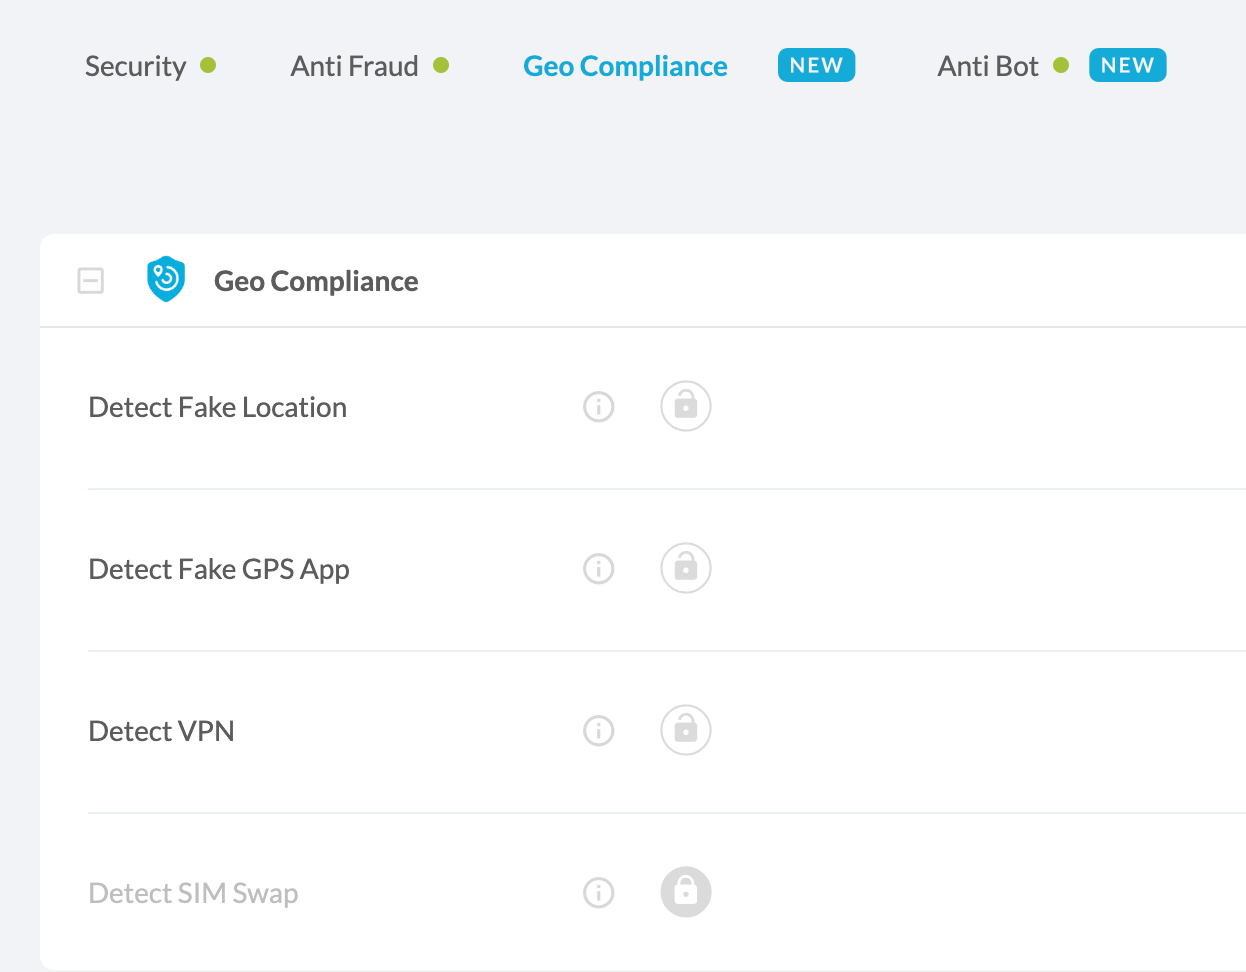
Task: Click the Detect VPN label
Action: pyautogui.click(x=162, y=731)
